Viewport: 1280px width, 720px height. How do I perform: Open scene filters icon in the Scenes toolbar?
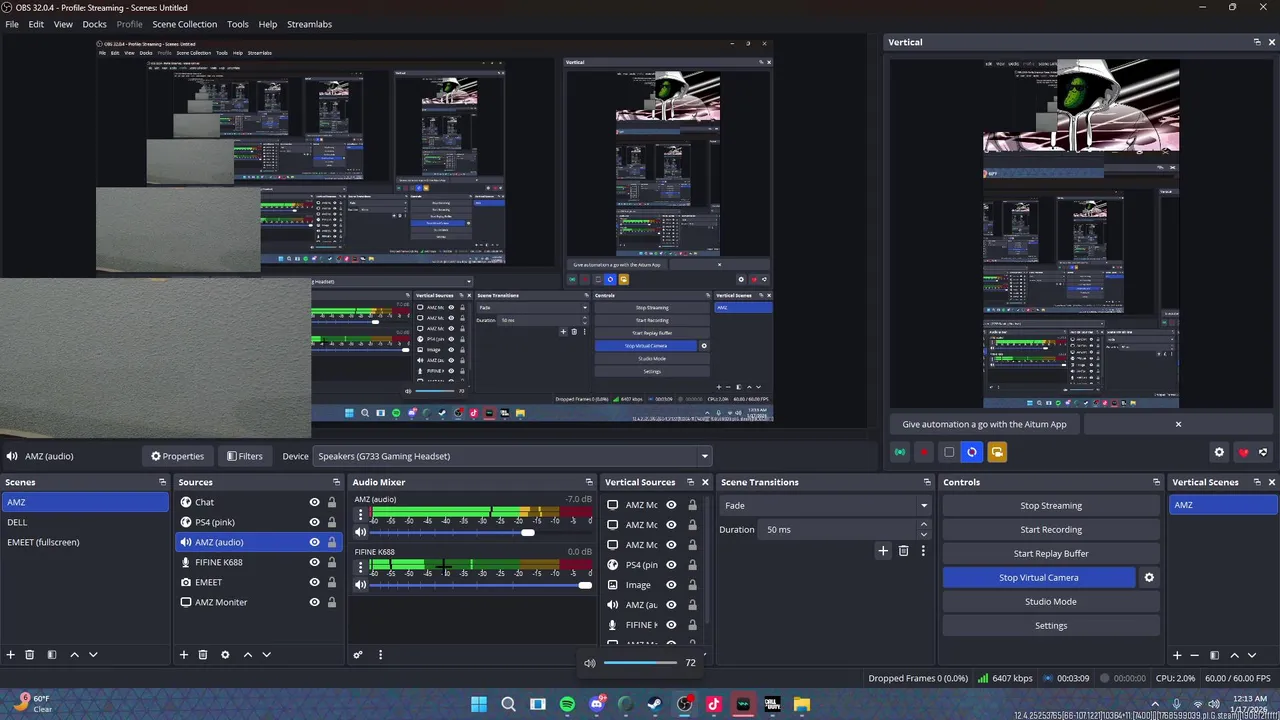pos(52,655)
